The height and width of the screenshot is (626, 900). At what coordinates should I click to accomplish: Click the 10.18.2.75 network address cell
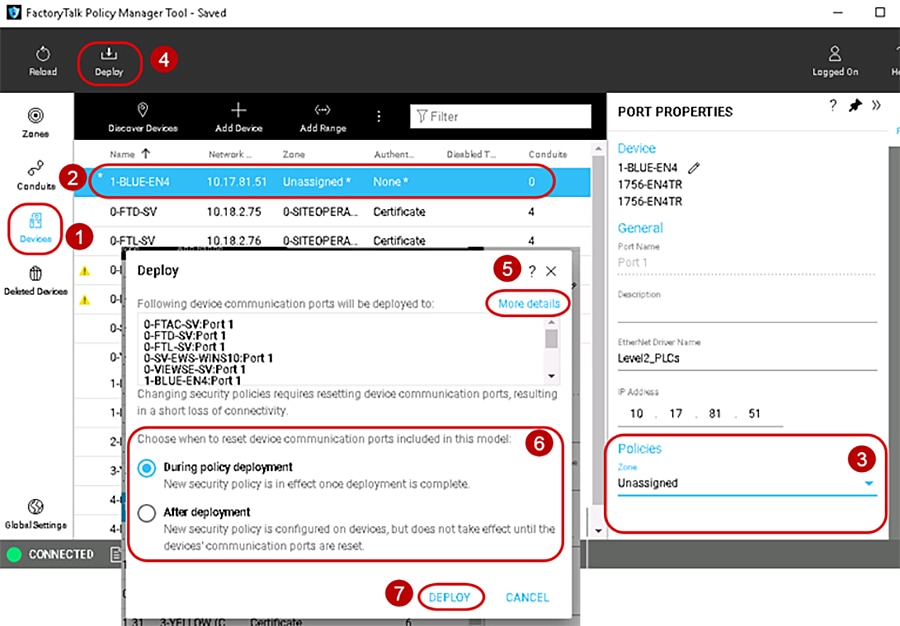tap(234, 212)
